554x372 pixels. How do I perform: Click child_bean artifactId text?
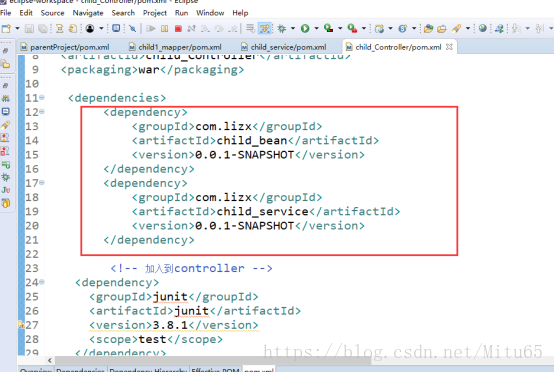pos(252,141)
